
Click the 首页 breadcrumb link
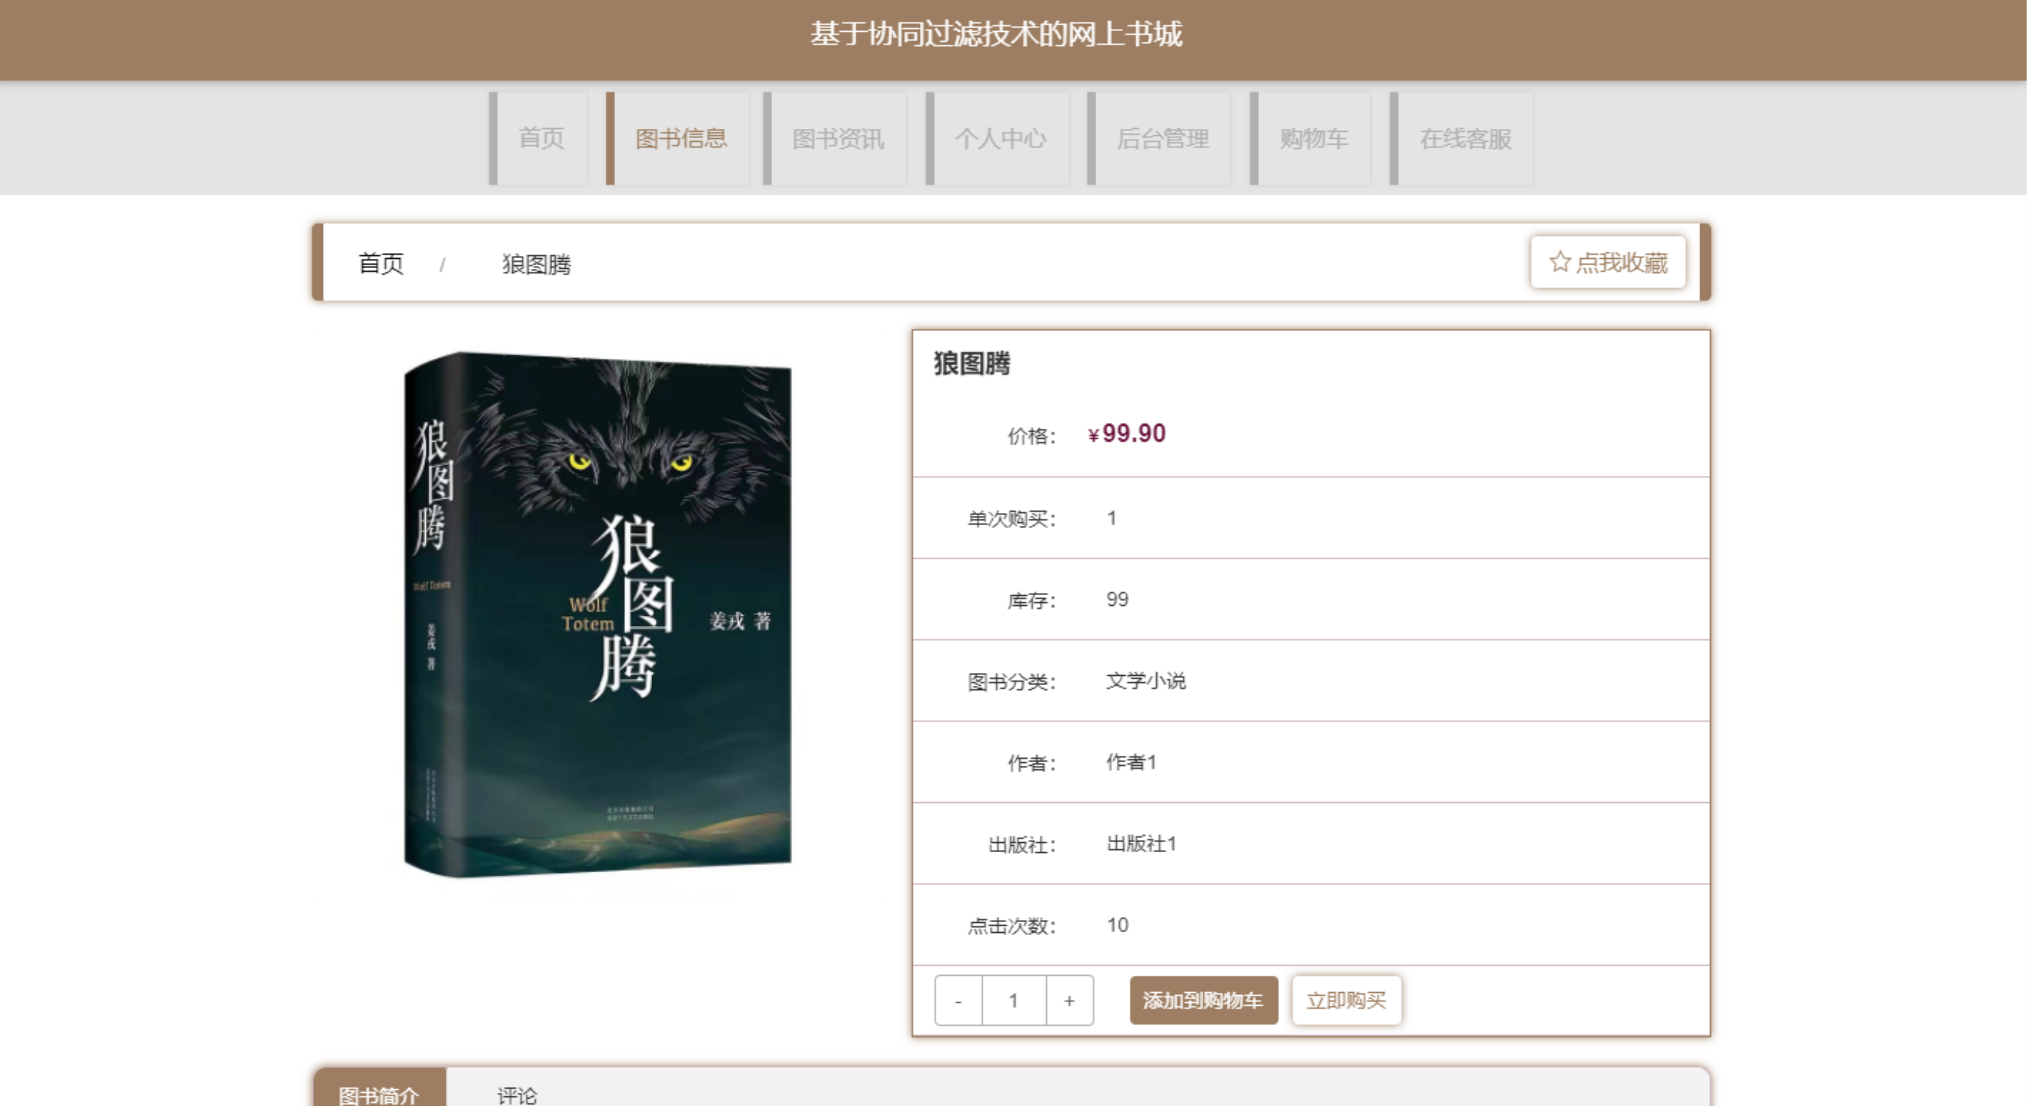[x=381, y=264]
